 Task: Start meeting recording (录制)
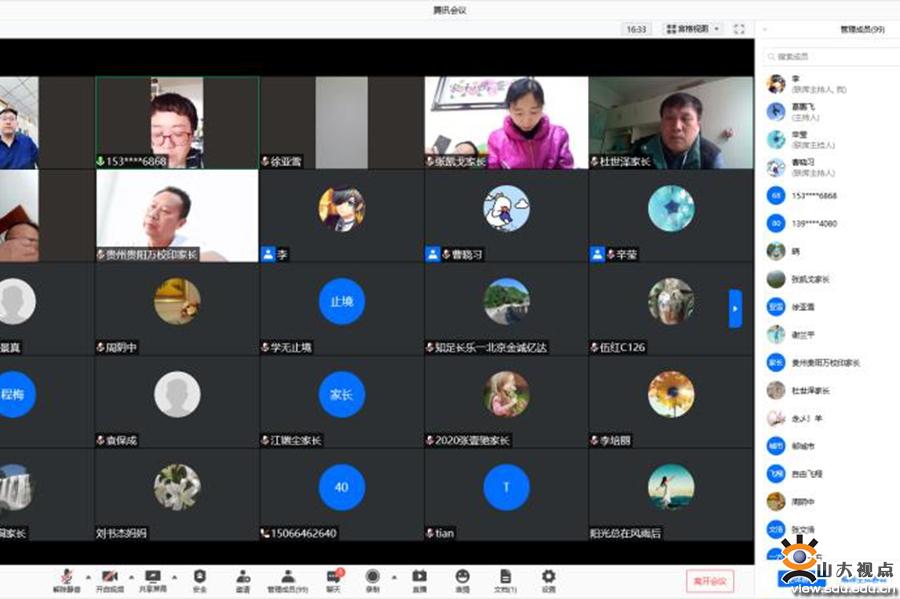(372, 579)
